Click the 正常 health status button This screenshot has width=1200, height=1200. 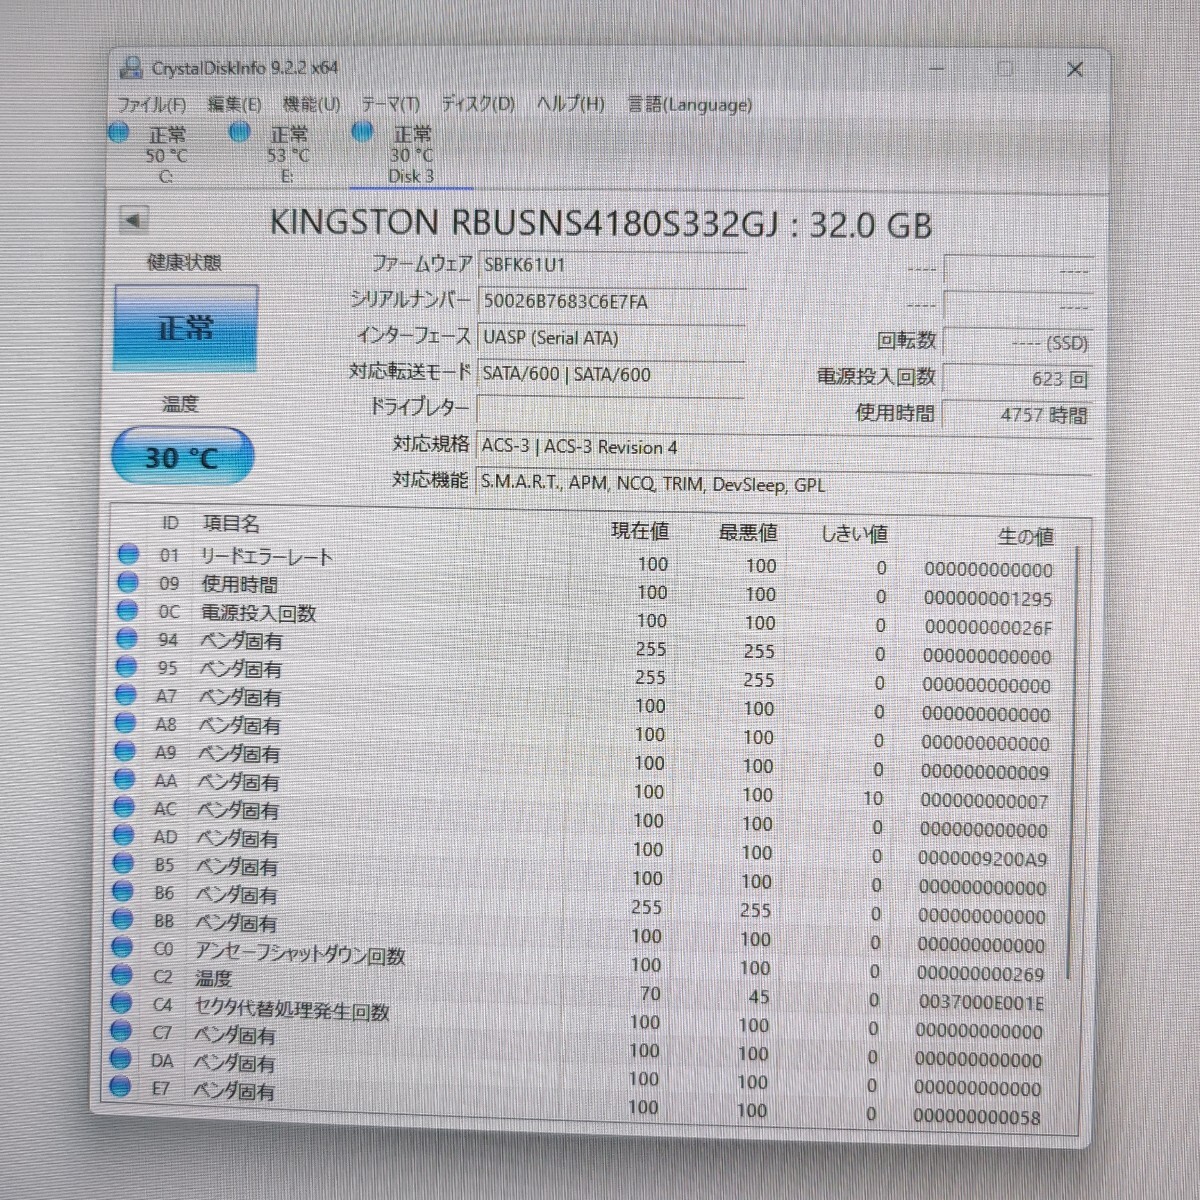click(185, 328)
